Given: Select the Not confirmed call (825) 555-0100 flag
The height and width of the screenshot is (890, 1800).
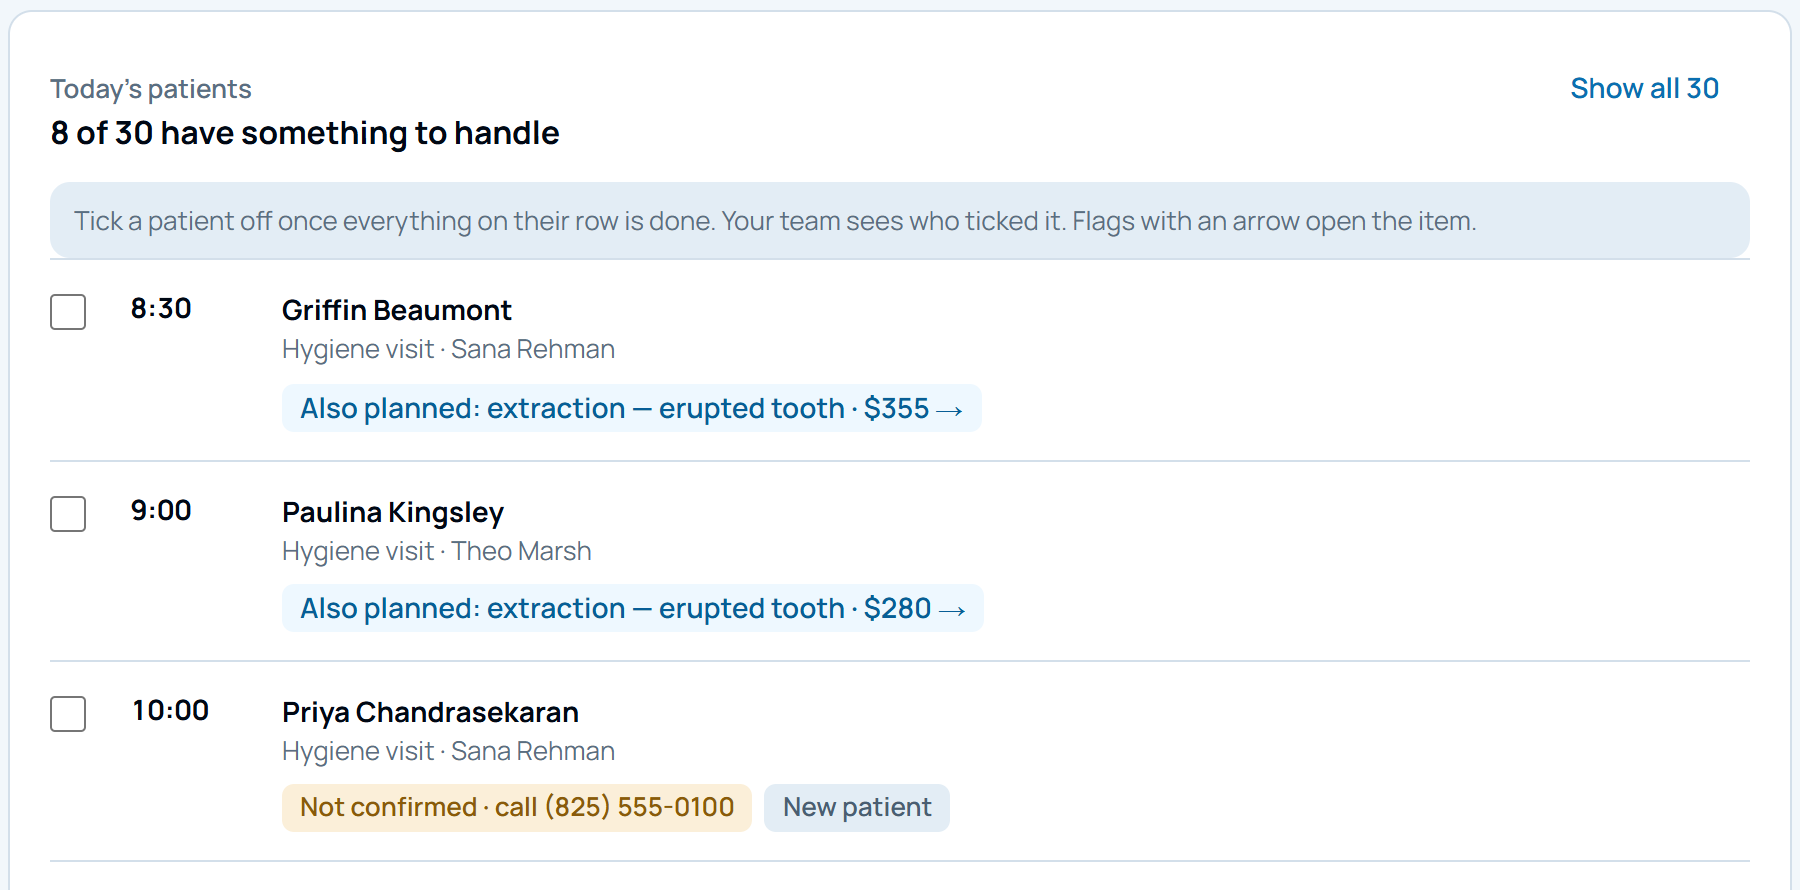Looking at the screenshot, I should [516, 808].
